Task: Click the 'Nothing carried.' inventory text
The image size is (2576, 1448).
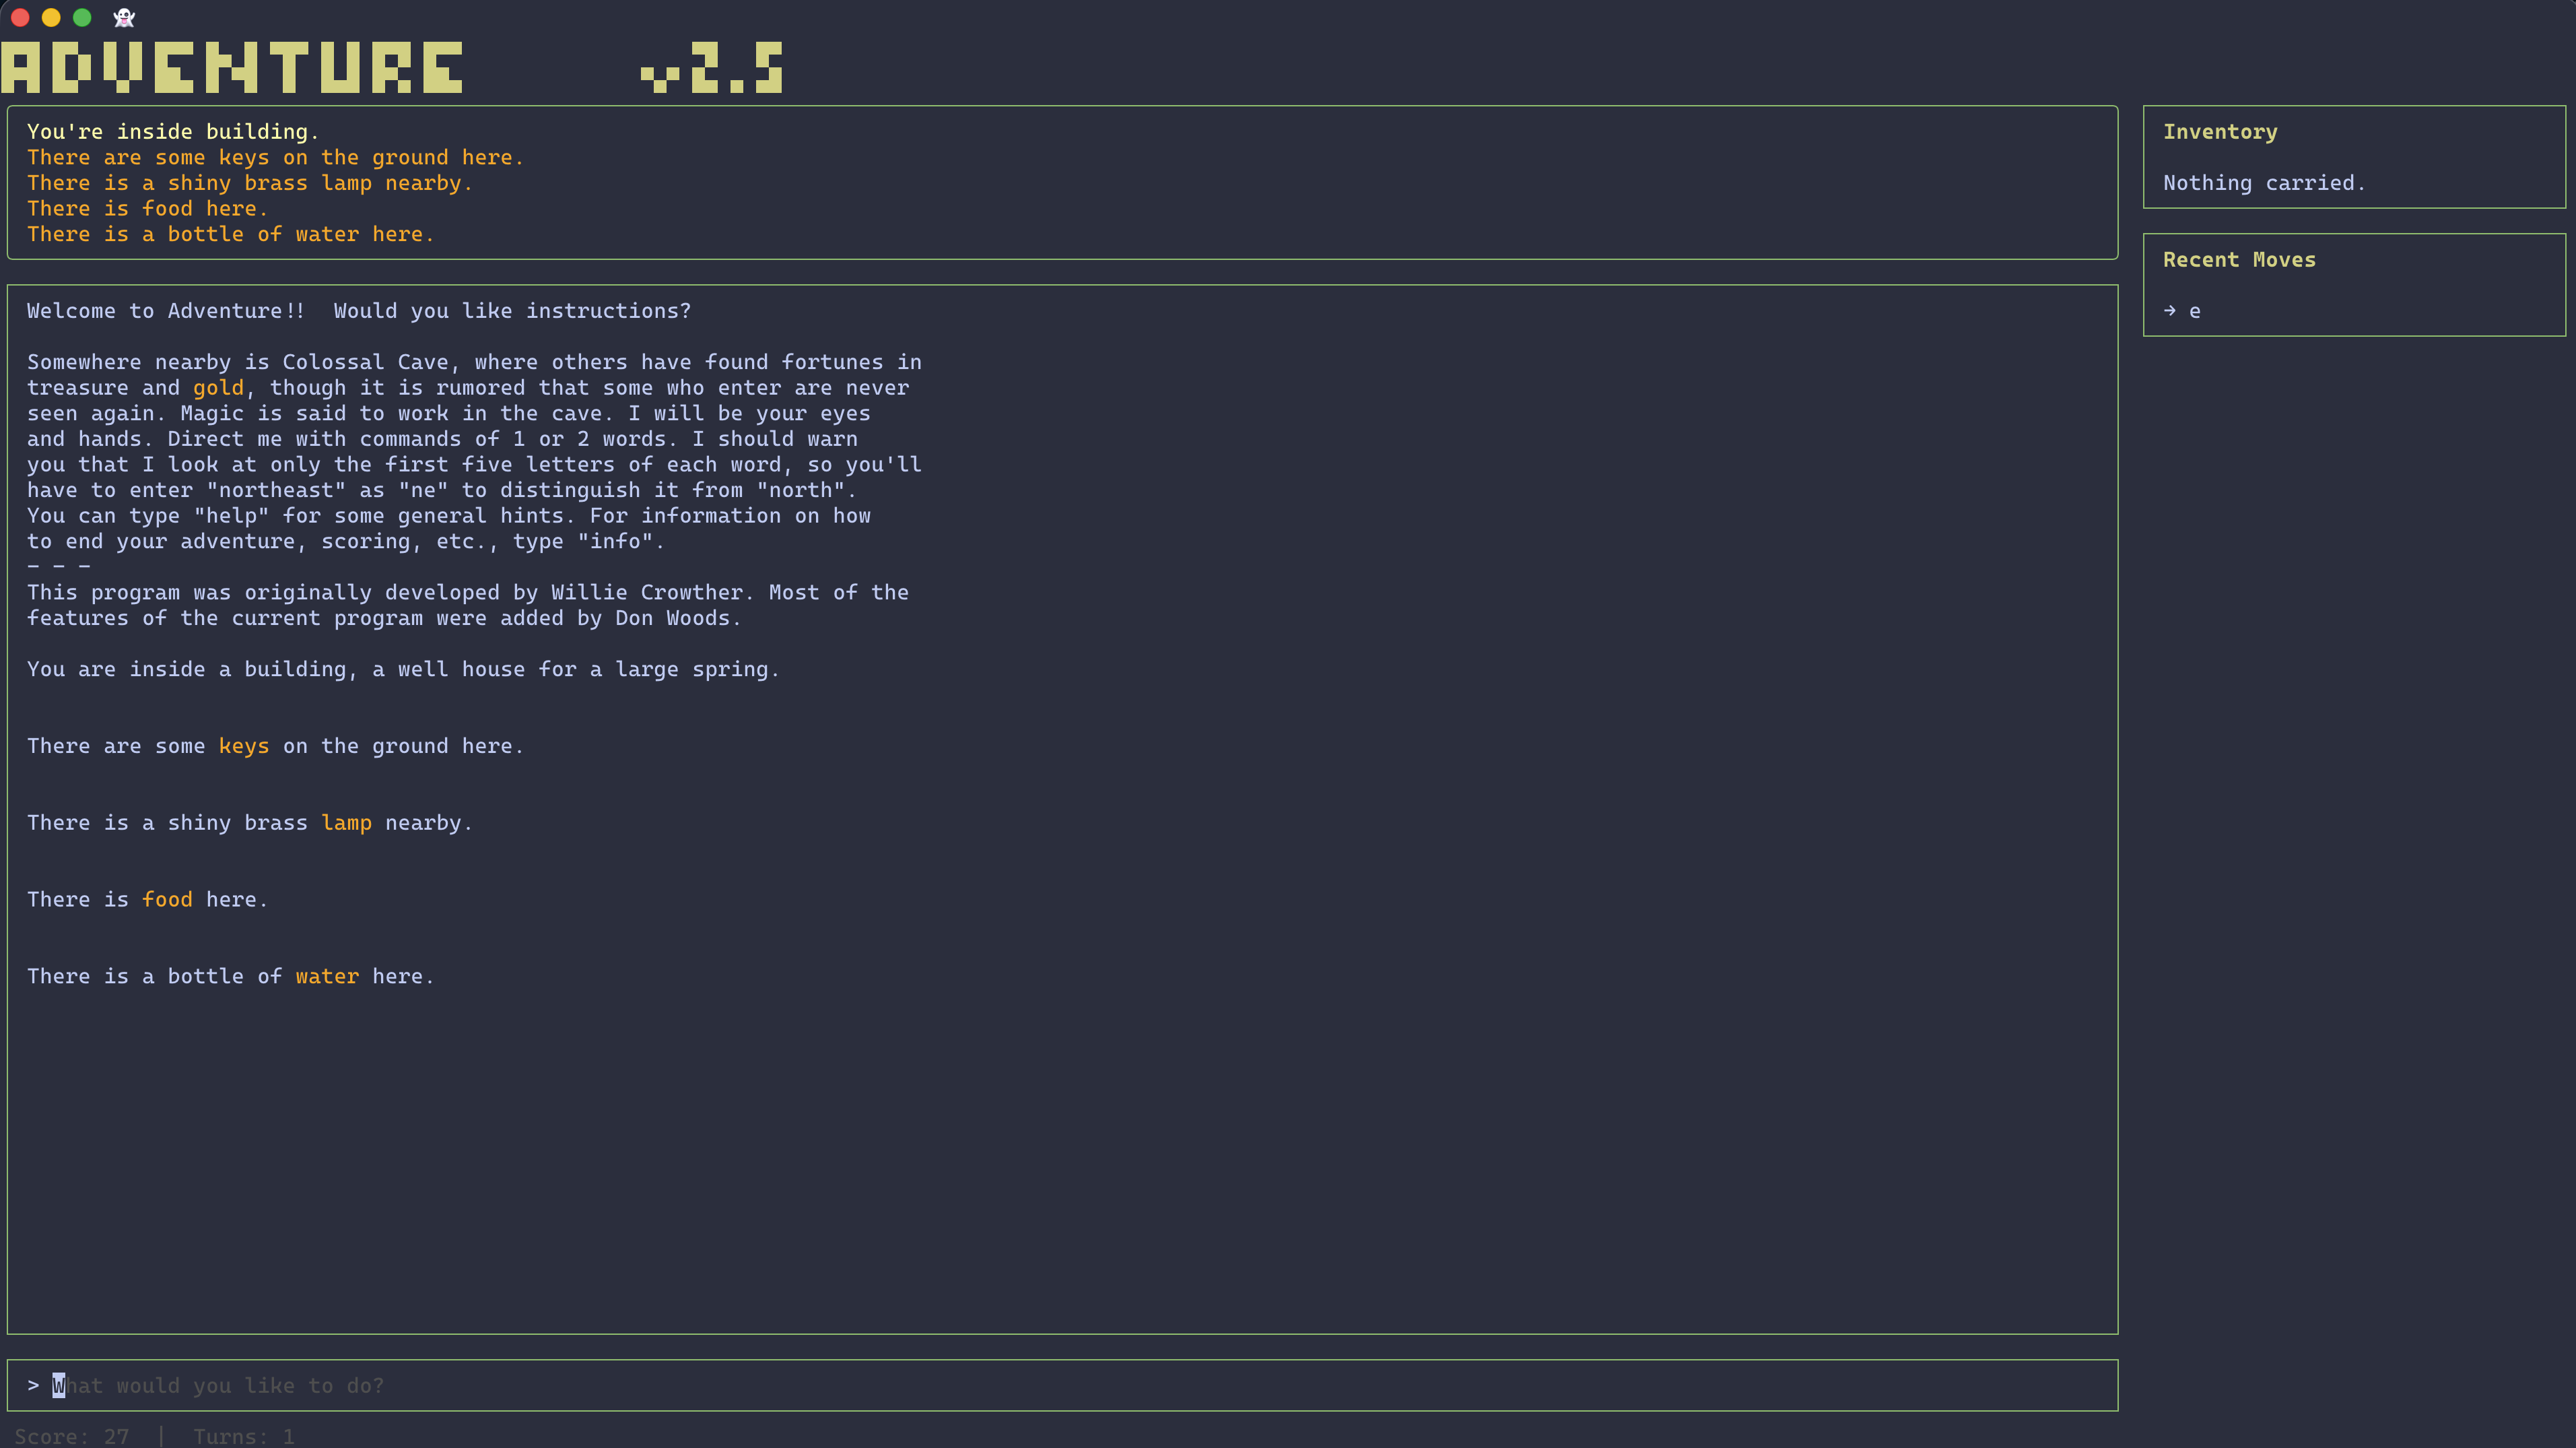Action: [x=2263, y=183]
